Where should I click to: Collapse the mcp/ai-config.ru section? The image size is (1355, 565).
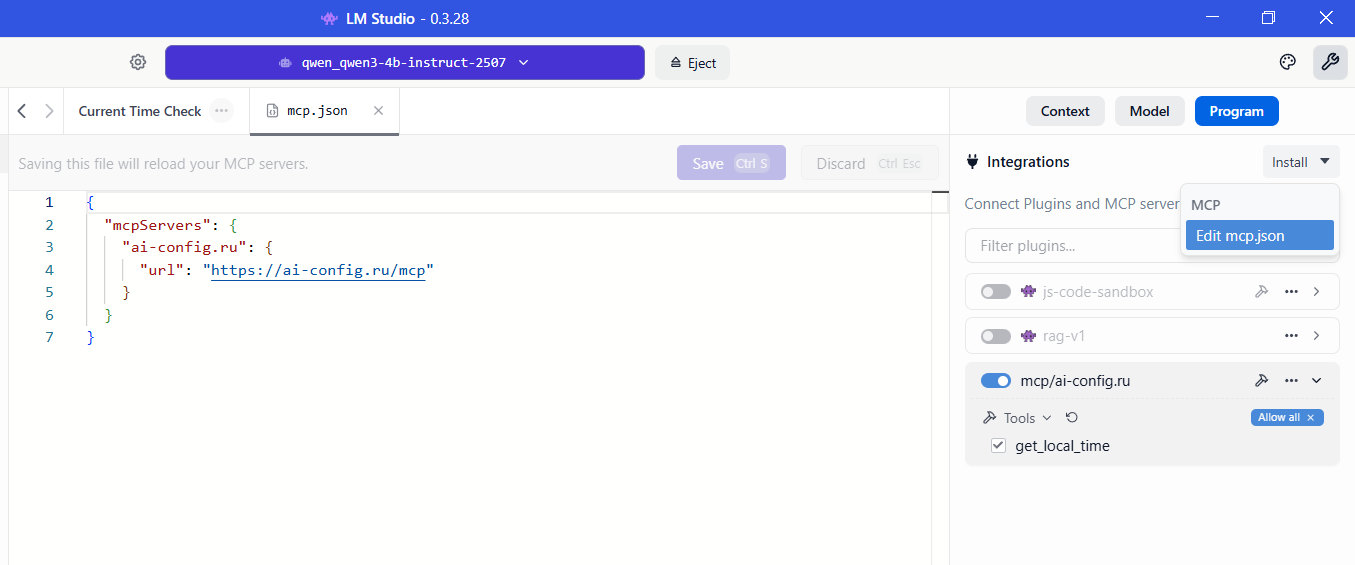(x=1317, y=380)
